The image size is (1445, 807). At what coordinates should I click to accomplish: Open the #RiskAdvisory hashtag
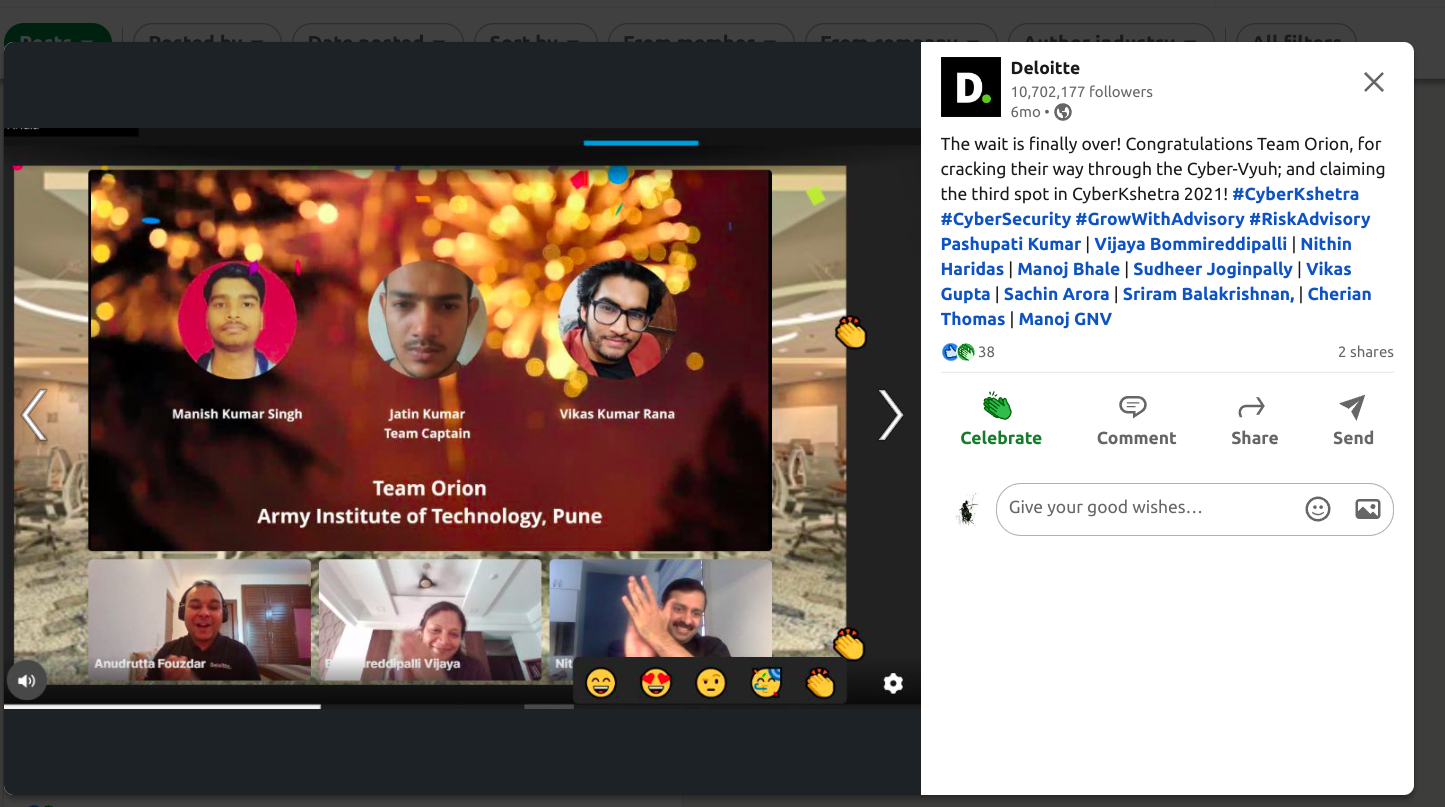tap(1309, 219)
